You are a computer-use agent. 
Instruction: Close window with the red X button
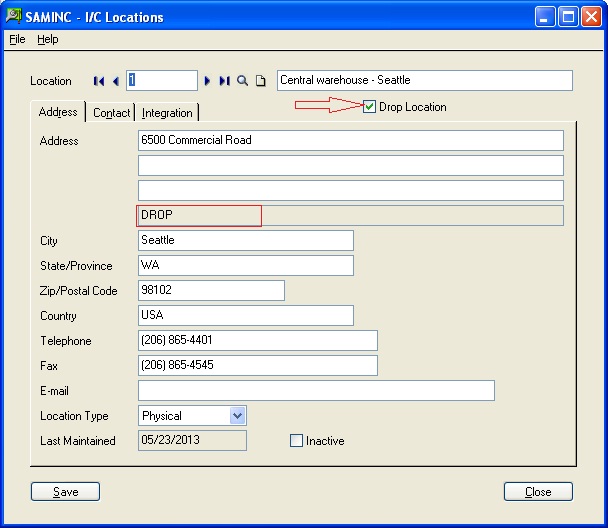(591, 17)
